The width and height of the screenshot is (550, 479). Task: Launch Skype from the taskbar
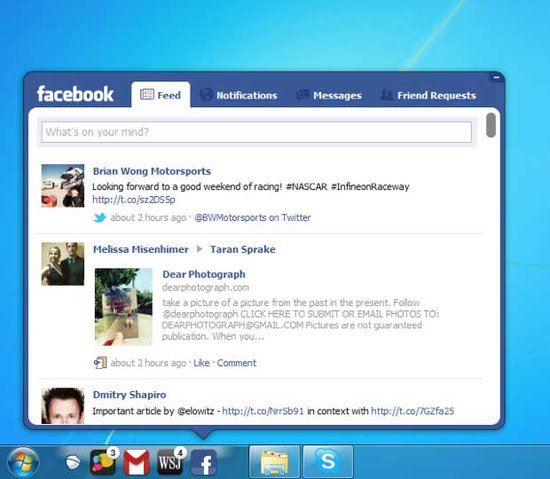pyautogui.click(x=328, y=461)
